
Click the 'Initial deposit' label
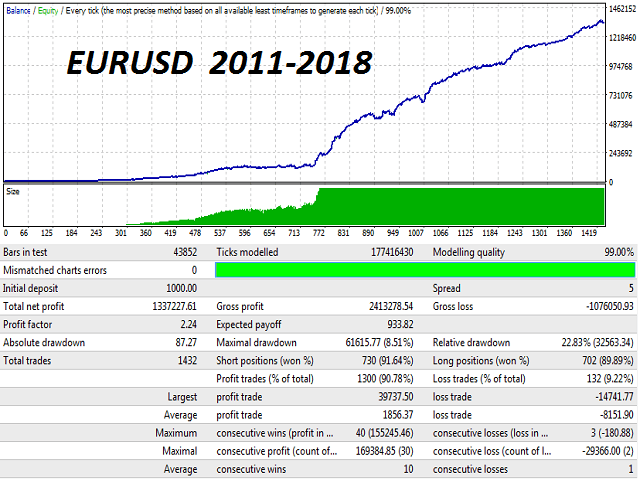pyautogui.click(x=31, y=289)
